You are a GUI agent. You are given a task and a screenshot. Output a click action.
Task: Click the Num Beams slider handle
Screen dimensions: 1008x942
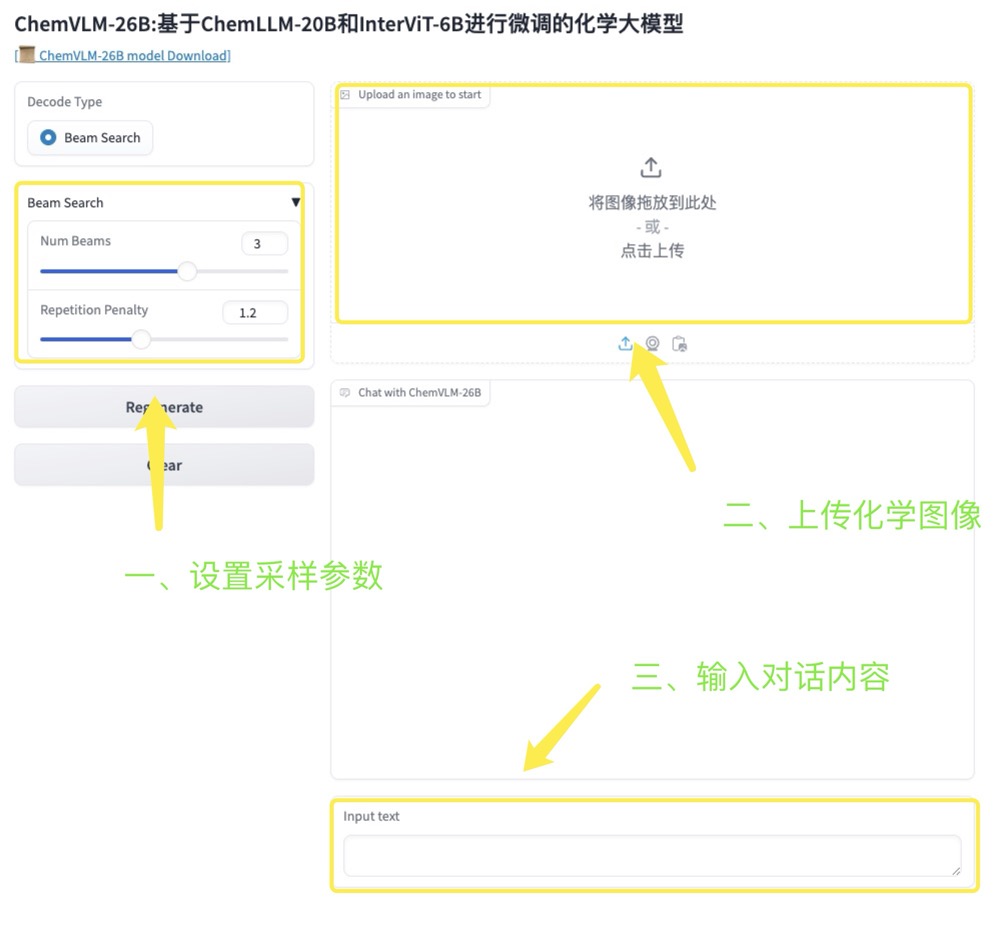[x=187, y=271]
